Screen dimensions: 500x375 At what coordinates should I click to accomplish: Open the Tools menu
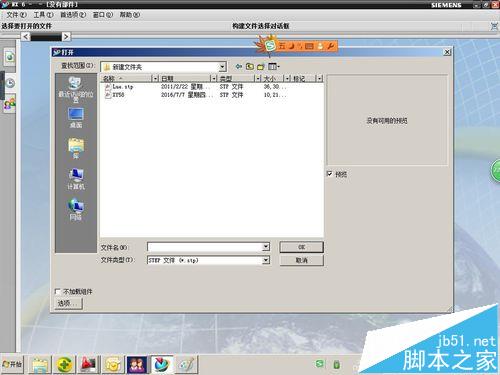point(43,15)
